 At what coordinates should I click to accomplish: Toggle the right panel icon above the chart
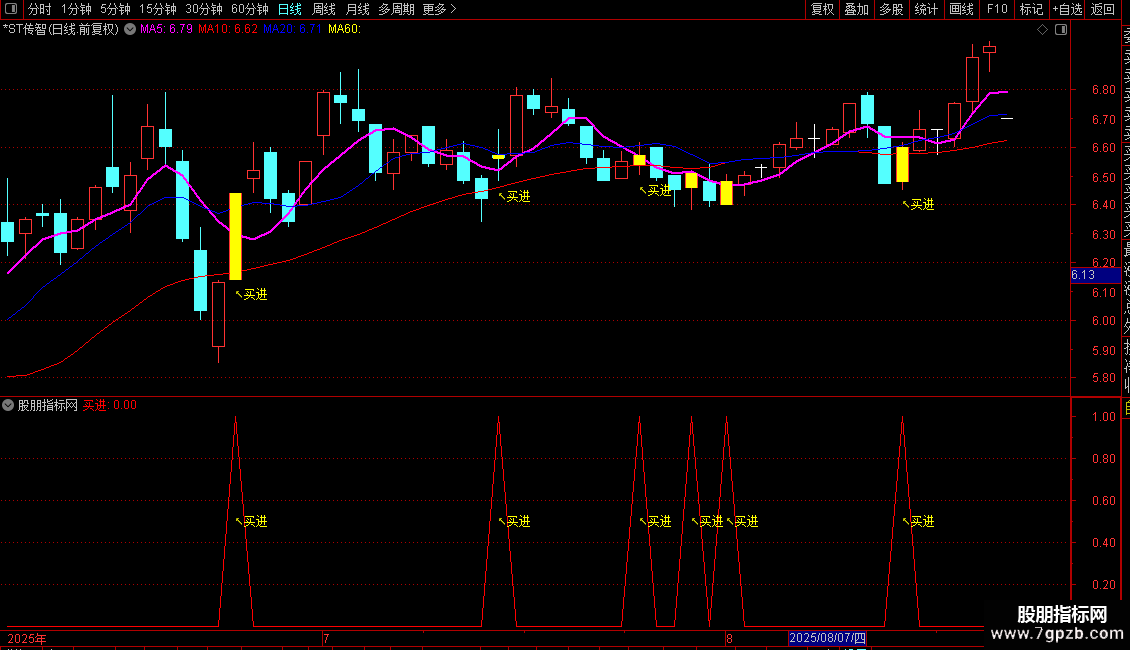point(1061,30)
